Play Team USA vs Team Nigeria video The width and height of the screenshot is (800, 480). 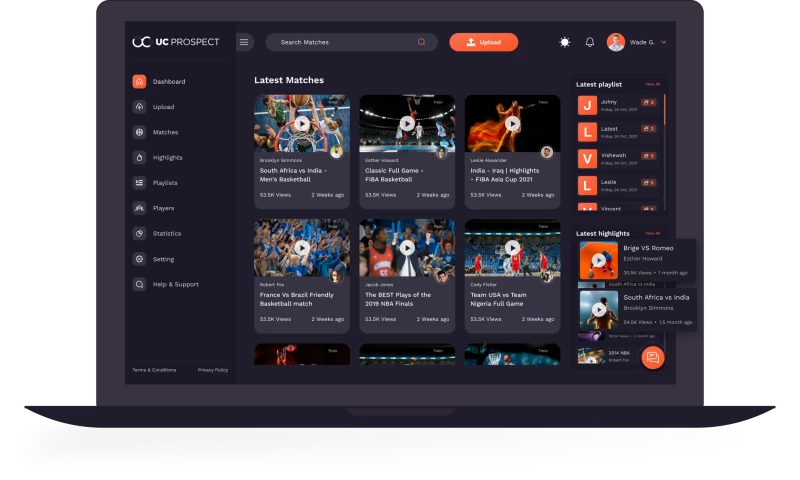tap(512, 248)
